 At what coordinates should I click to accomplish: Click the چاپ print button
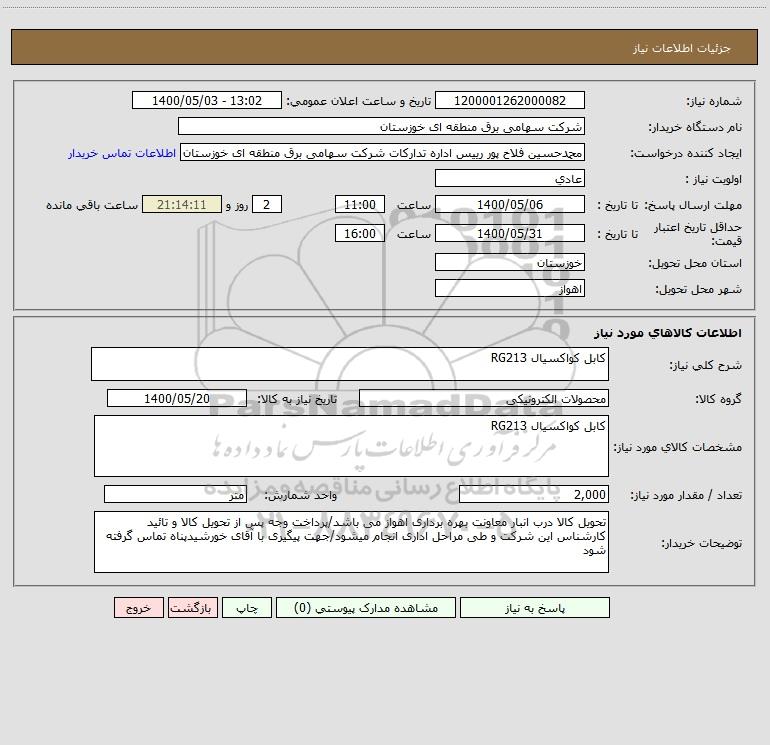247,608
